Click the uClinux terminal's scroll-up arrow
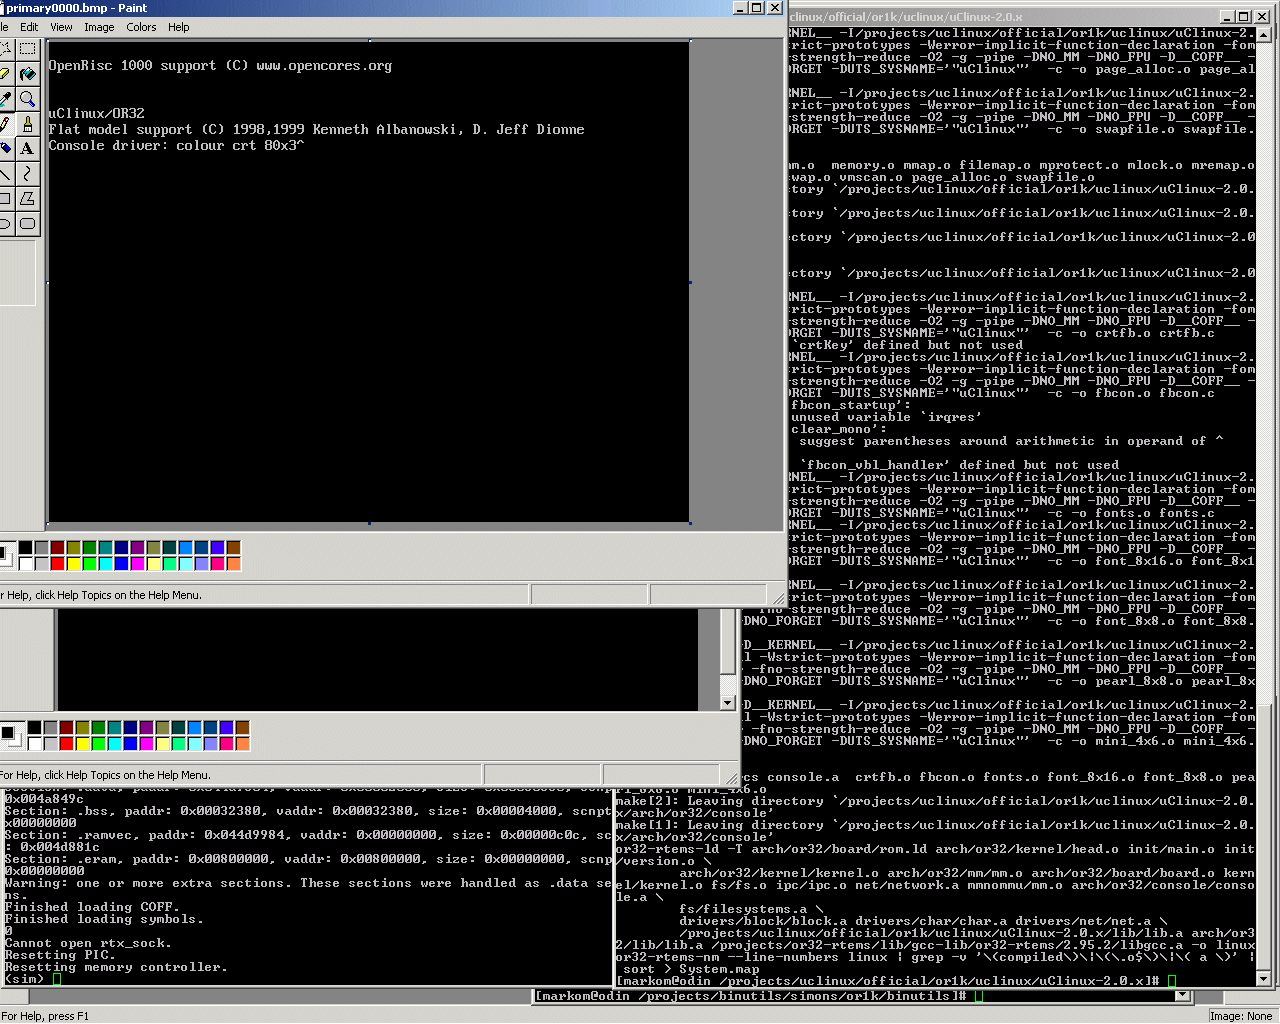The height and width of the screenshot is (1024, 1280). coord(1263,35)
